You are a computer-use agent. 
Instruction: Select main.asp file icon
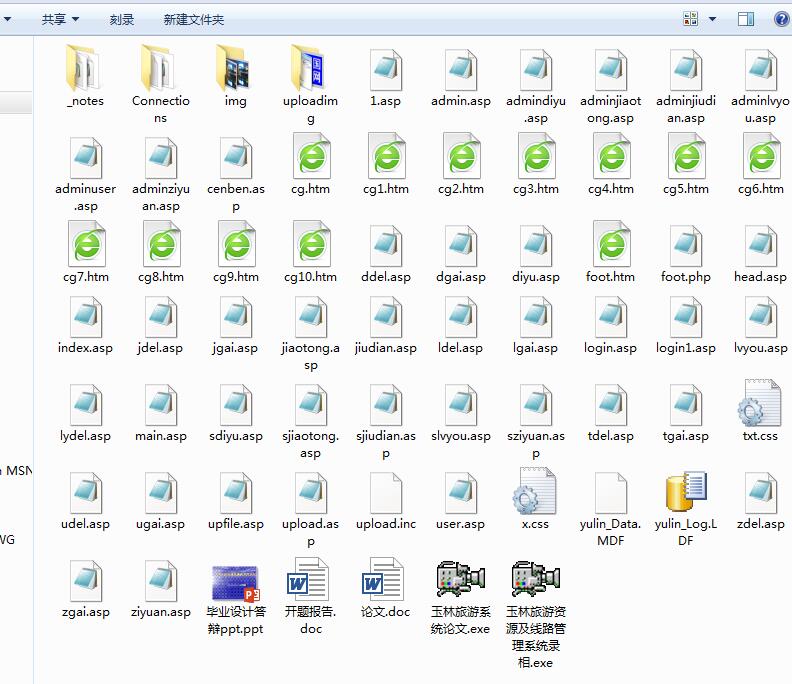161,405
